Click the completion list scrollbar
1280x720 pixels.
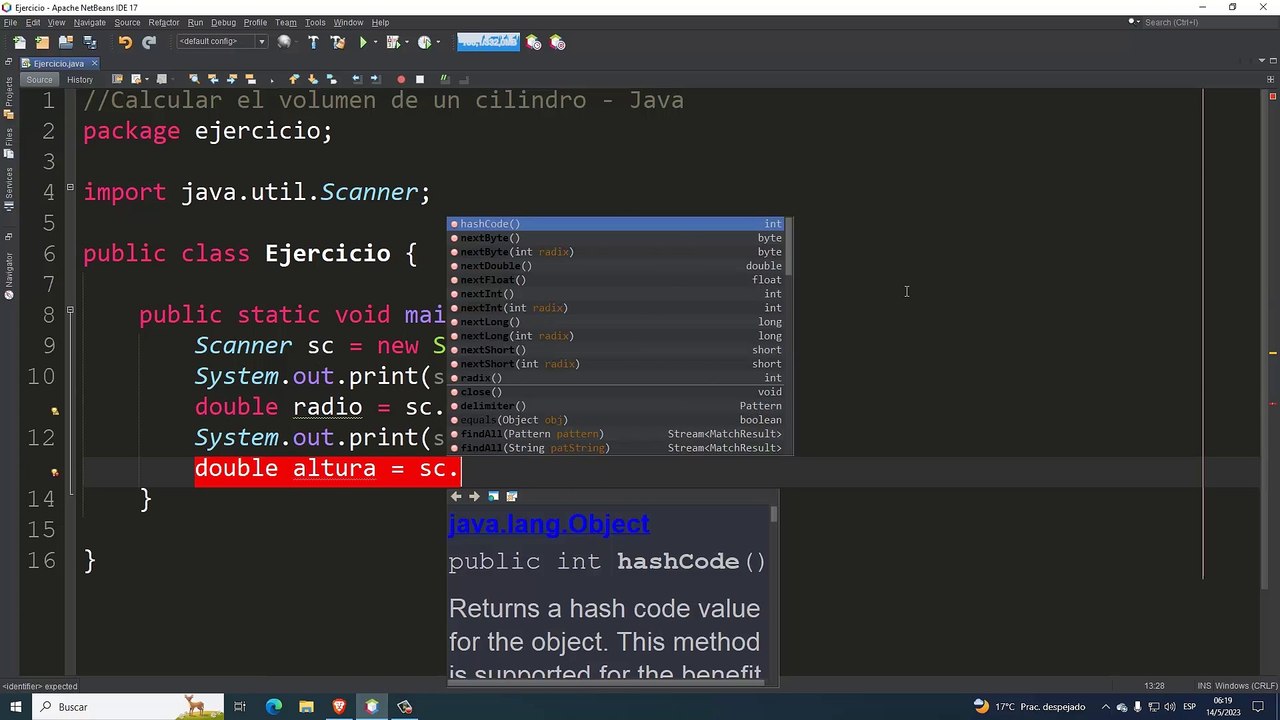tap(789, 248)
